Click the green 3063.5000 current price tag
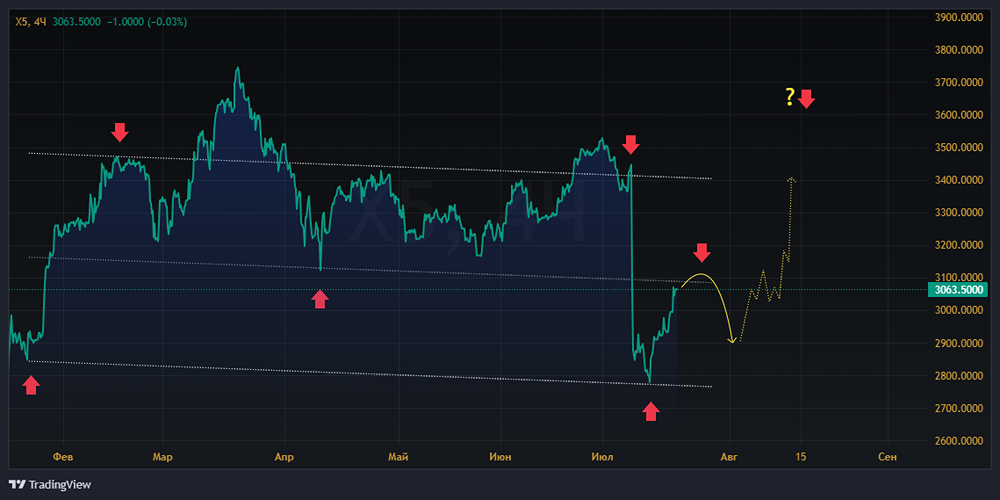The width and height of the screenshot is (1000, 500). click(959, 290)
